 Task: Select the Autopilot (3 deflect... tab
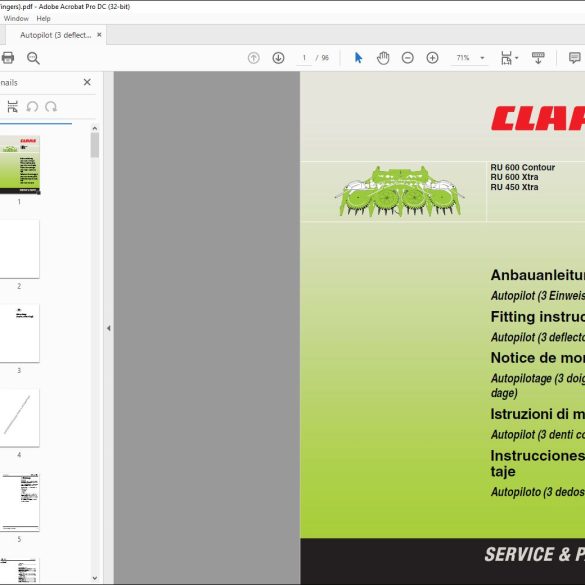coord(56,35)
